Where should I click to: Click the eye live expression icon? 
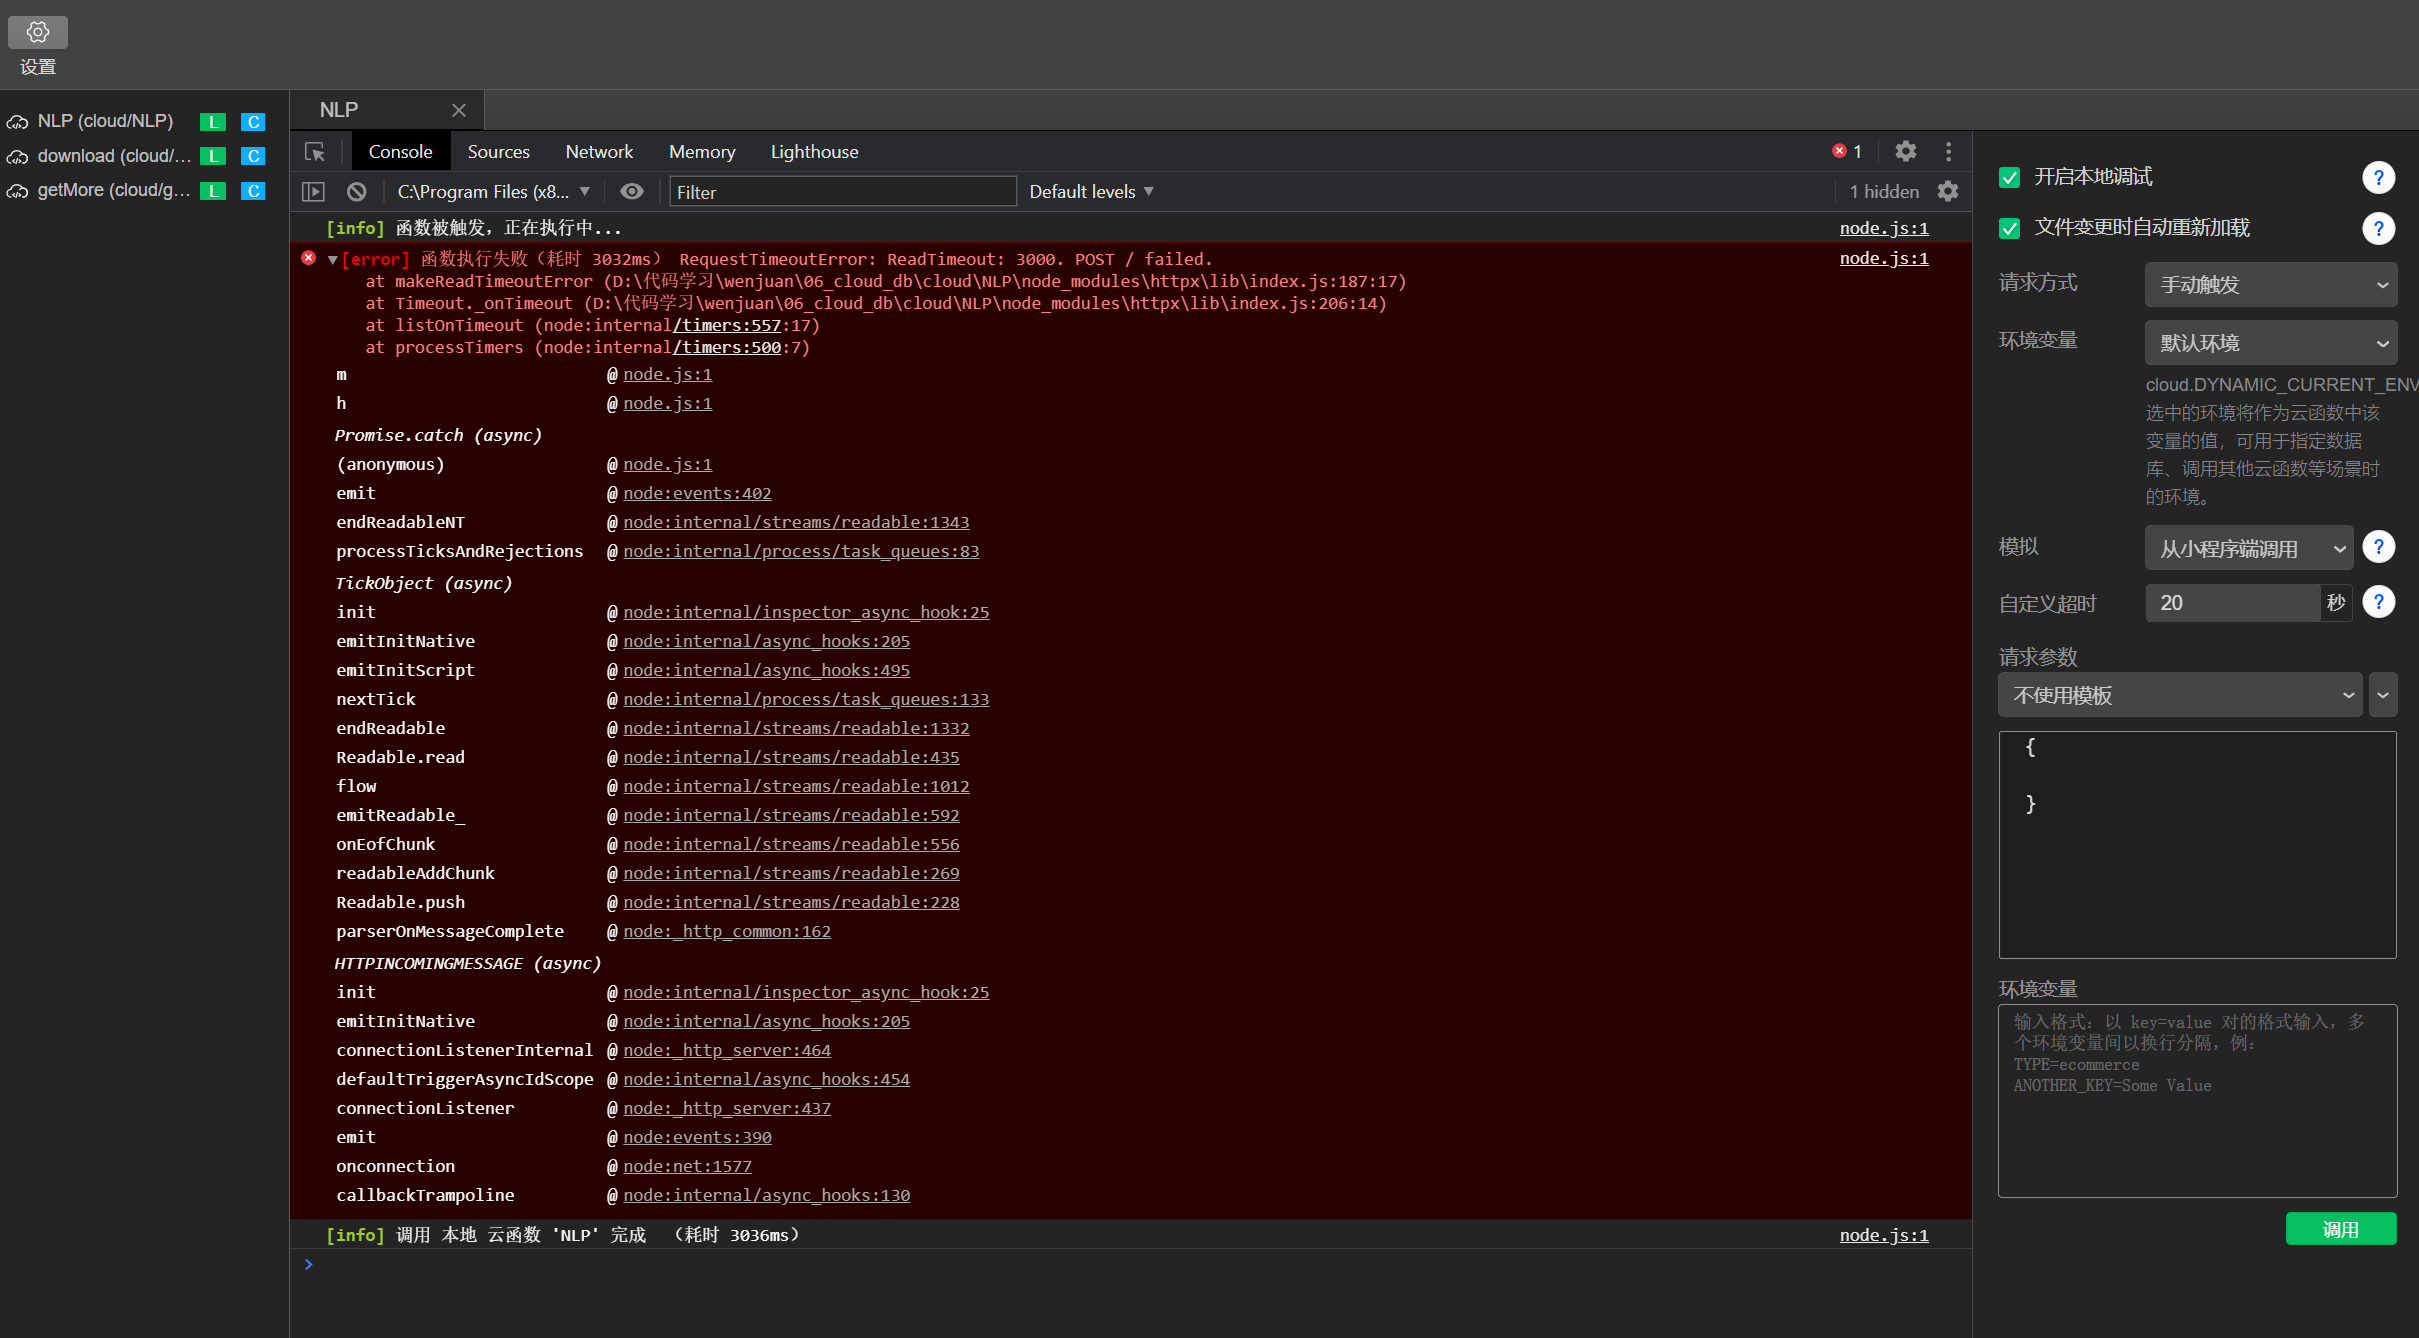(x=632, y=192)
